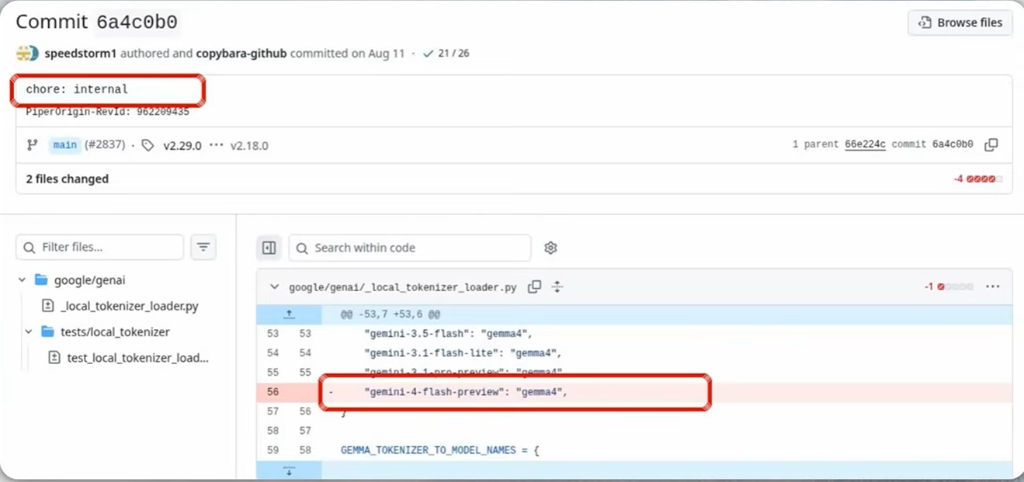Open speedstorm1 author profile link

click(80, 54)
